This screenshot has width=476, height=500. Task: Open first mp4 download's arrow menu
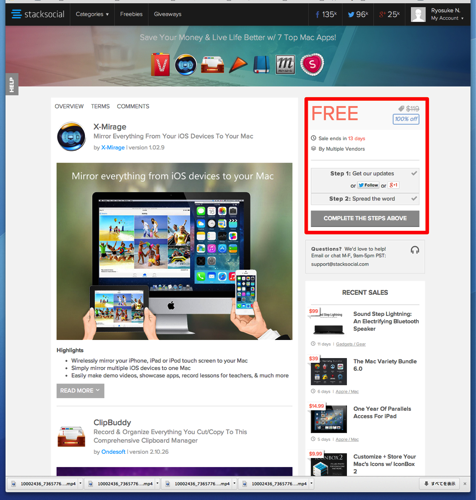(x=80, y=483)
